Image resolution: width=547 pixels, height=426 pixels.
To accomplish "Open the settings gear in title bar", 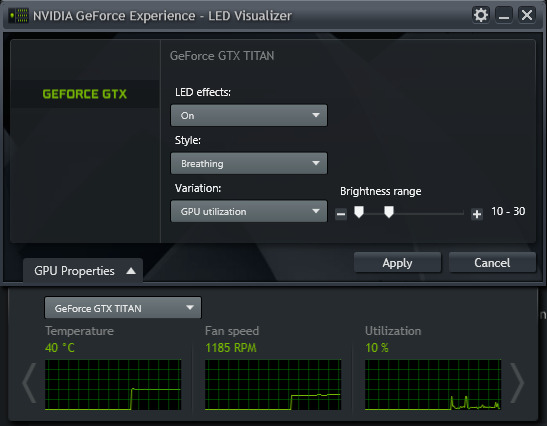I will coord(481,15).
